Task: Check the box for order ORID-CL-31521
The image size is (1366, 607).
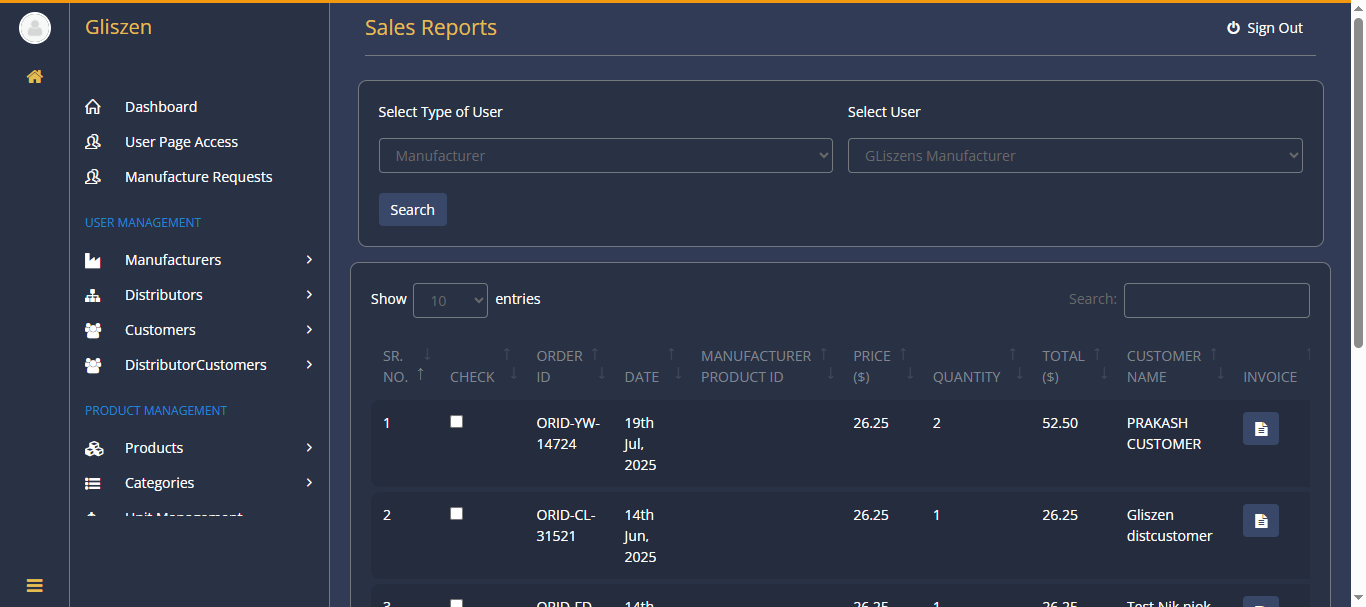Action: click(457, 514)
